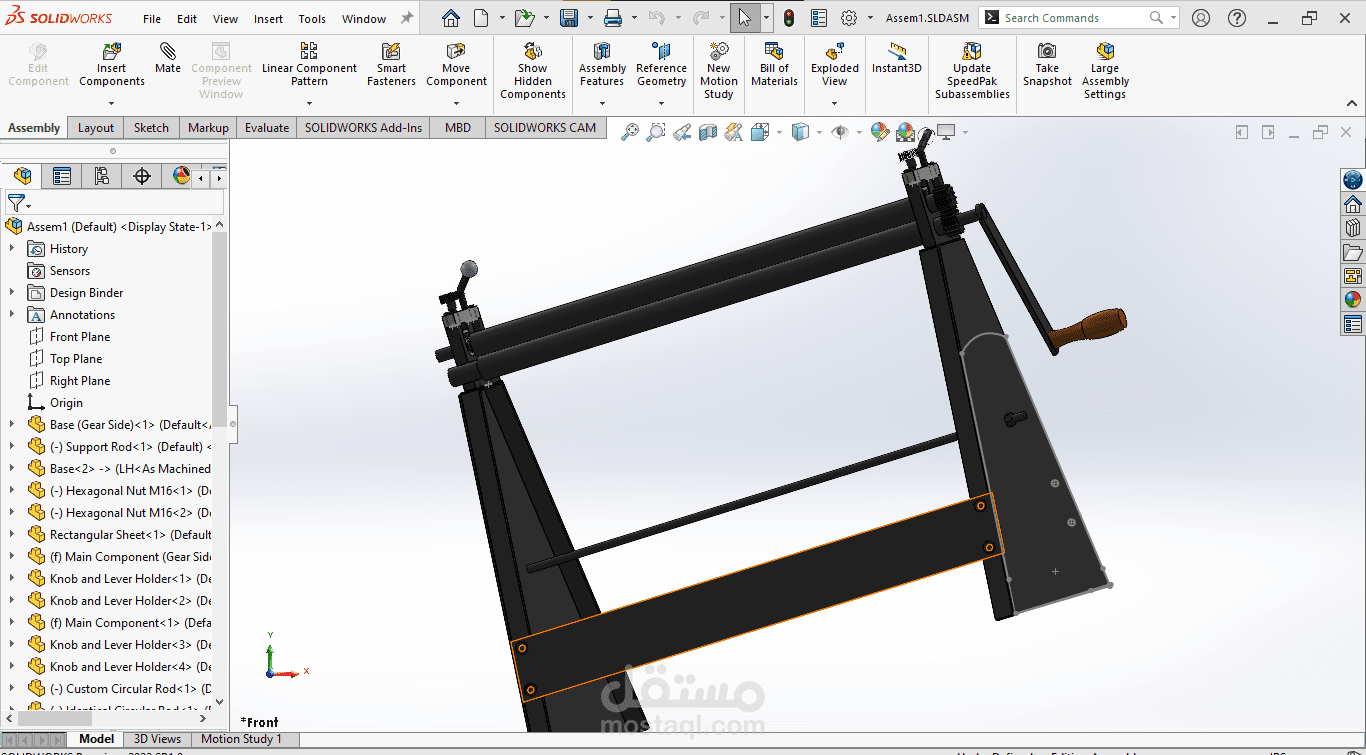Print the document
The height and width of the screenshot is (755, 1366).
click(x=613, y=18)
